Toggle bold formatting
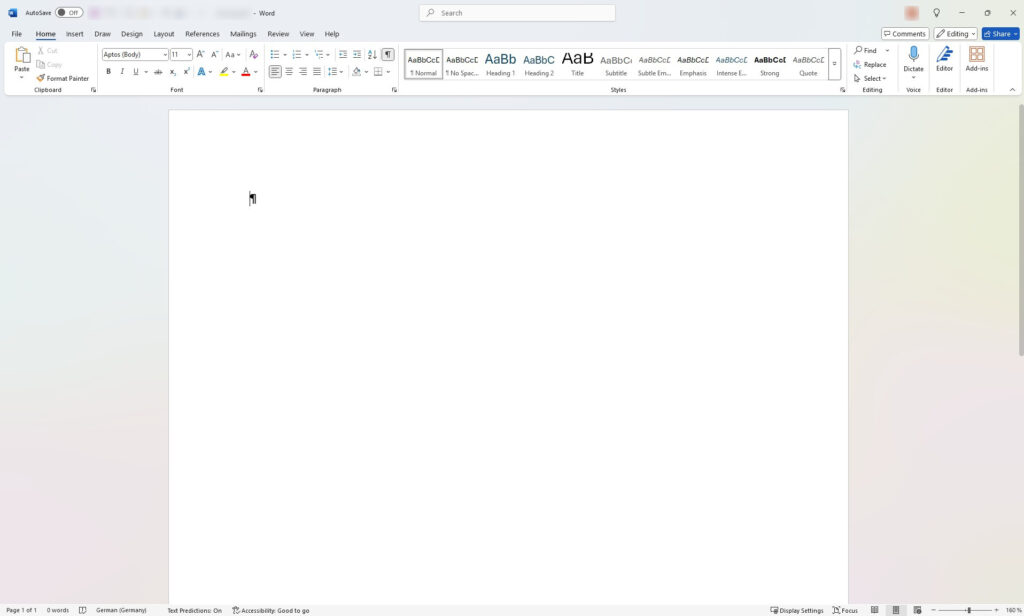Screen dimensions: 1024x616 point(108,72)
